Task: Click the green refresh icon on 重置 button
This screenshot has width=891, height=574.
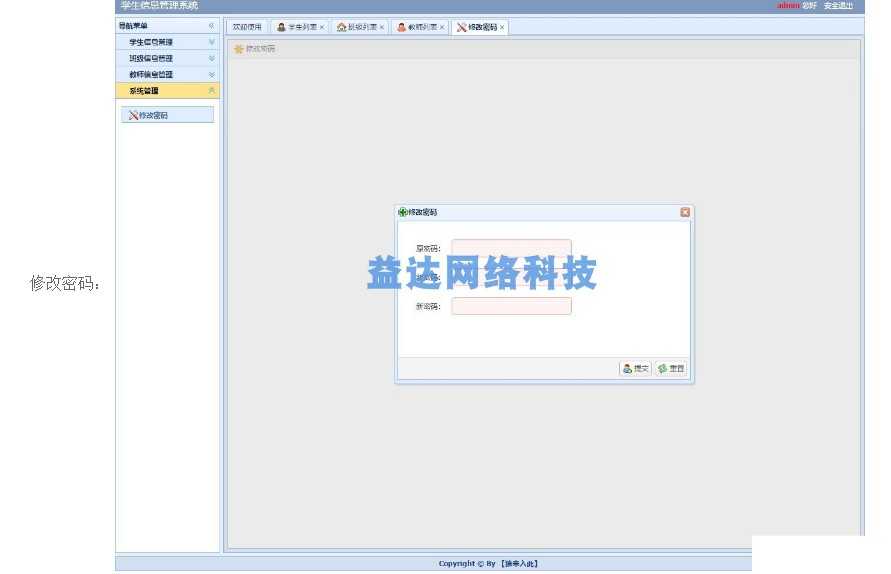Action: pos(662,369)
